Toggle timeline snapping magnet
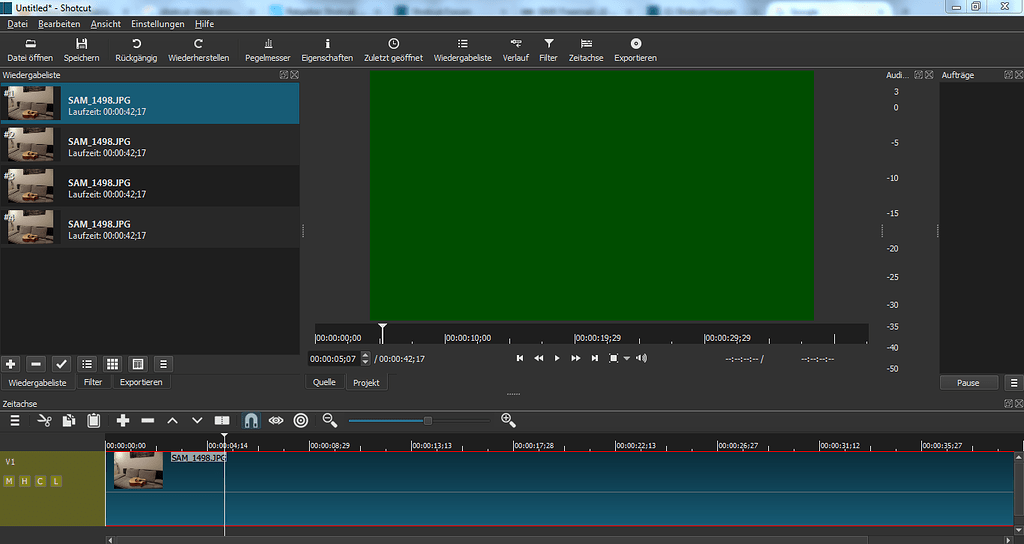The width and height of the screenshot is (1024, 544). coord(251,421)
